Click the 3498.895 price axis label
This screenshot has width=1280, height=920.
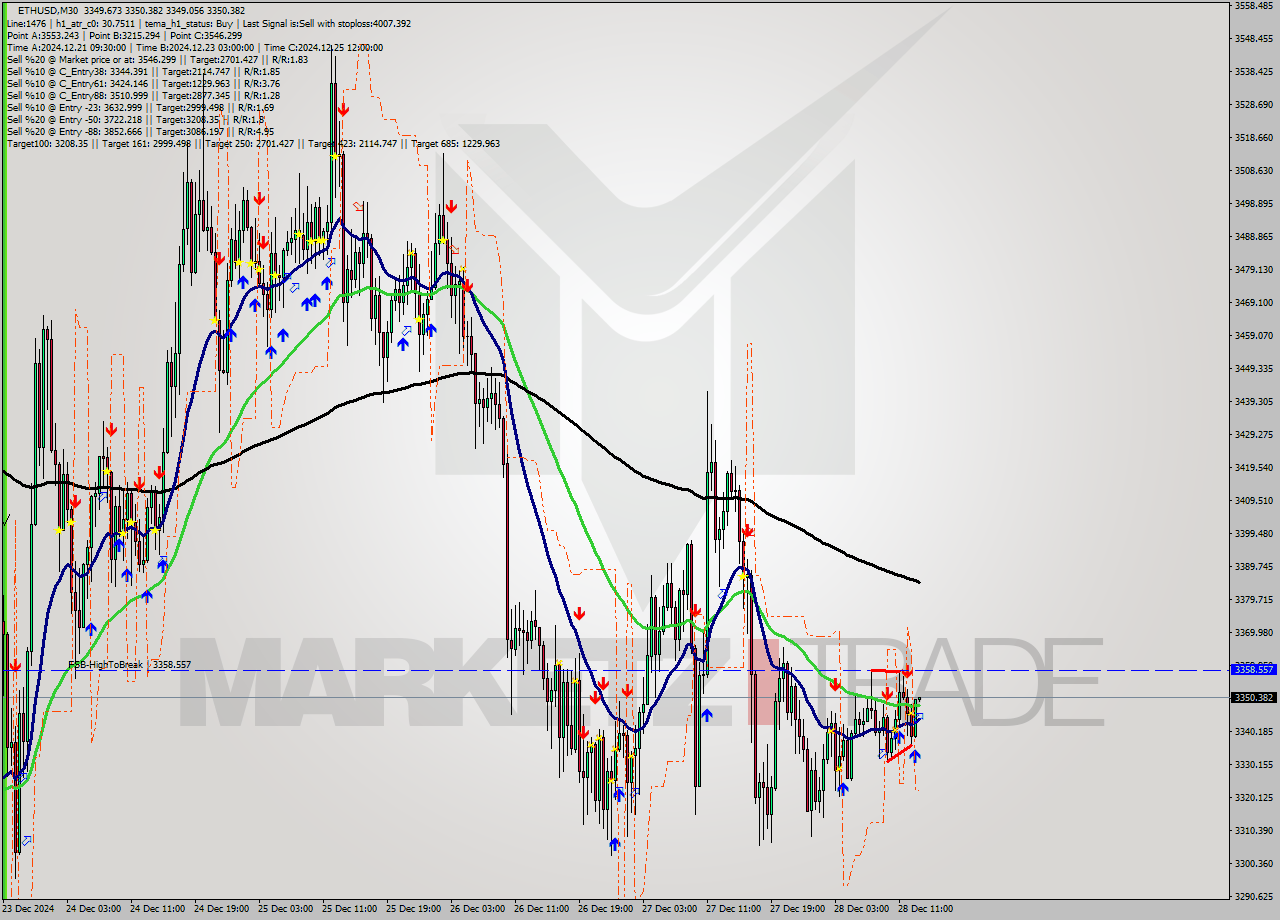pos(1253,203)
